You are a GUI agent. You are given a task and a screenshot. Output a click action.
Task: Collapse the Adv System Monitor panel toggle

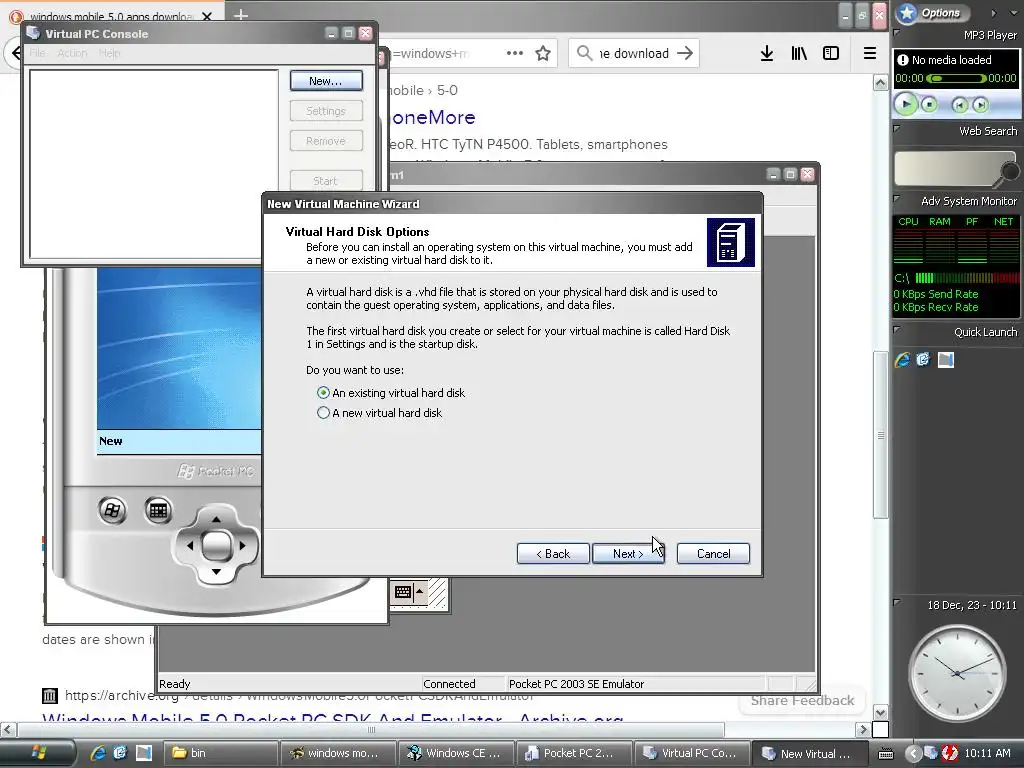[897, 199]
